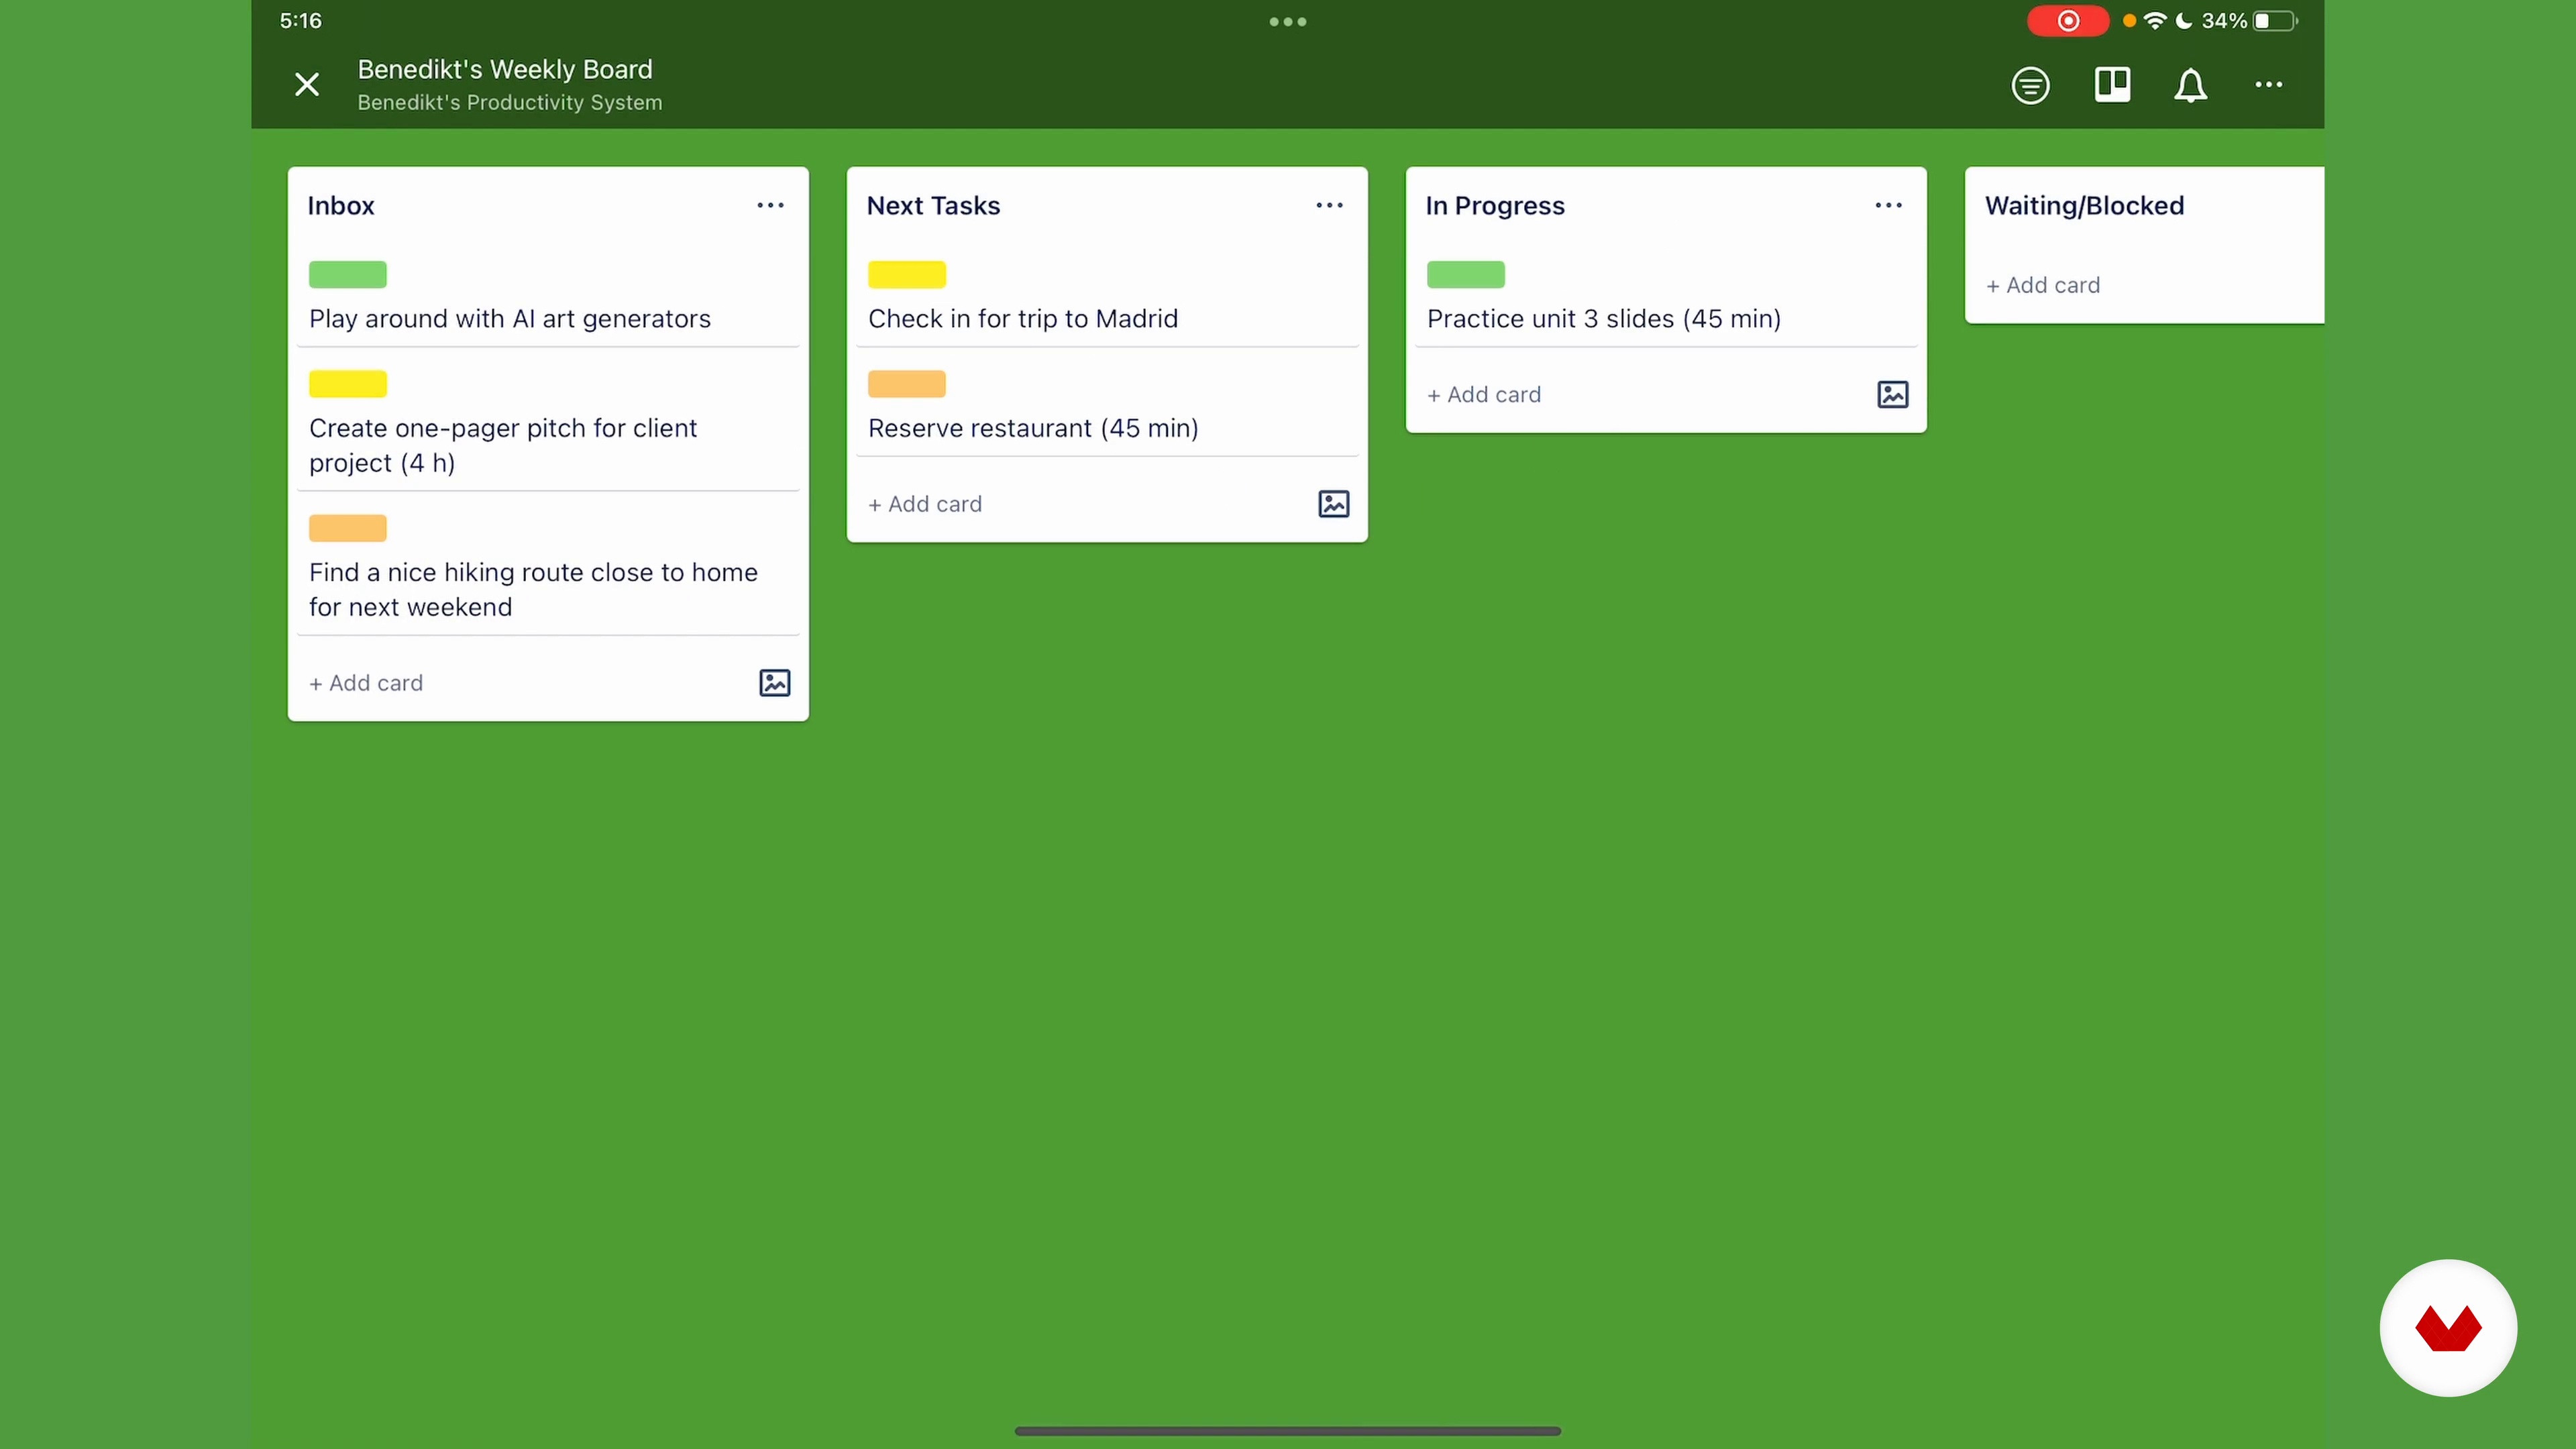The image size is (2576, 1449).
Task: Tap workspace name Benedikt's Productivity System
Action: click(510, 102)
